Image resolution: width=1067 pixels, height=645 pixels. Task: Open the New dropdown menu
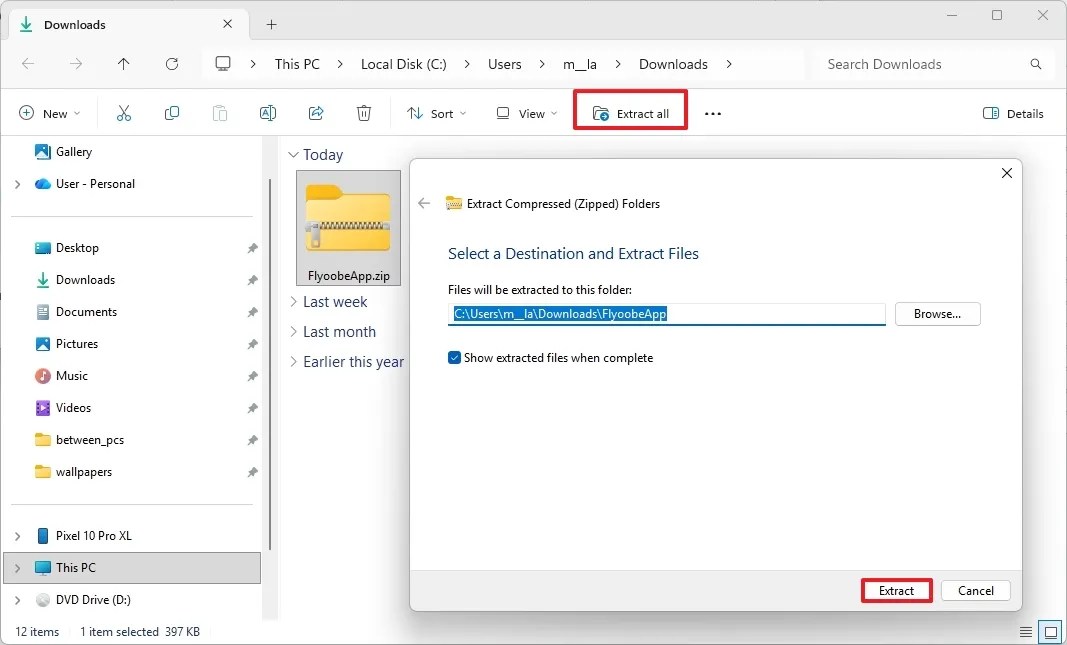pos(50,114)
